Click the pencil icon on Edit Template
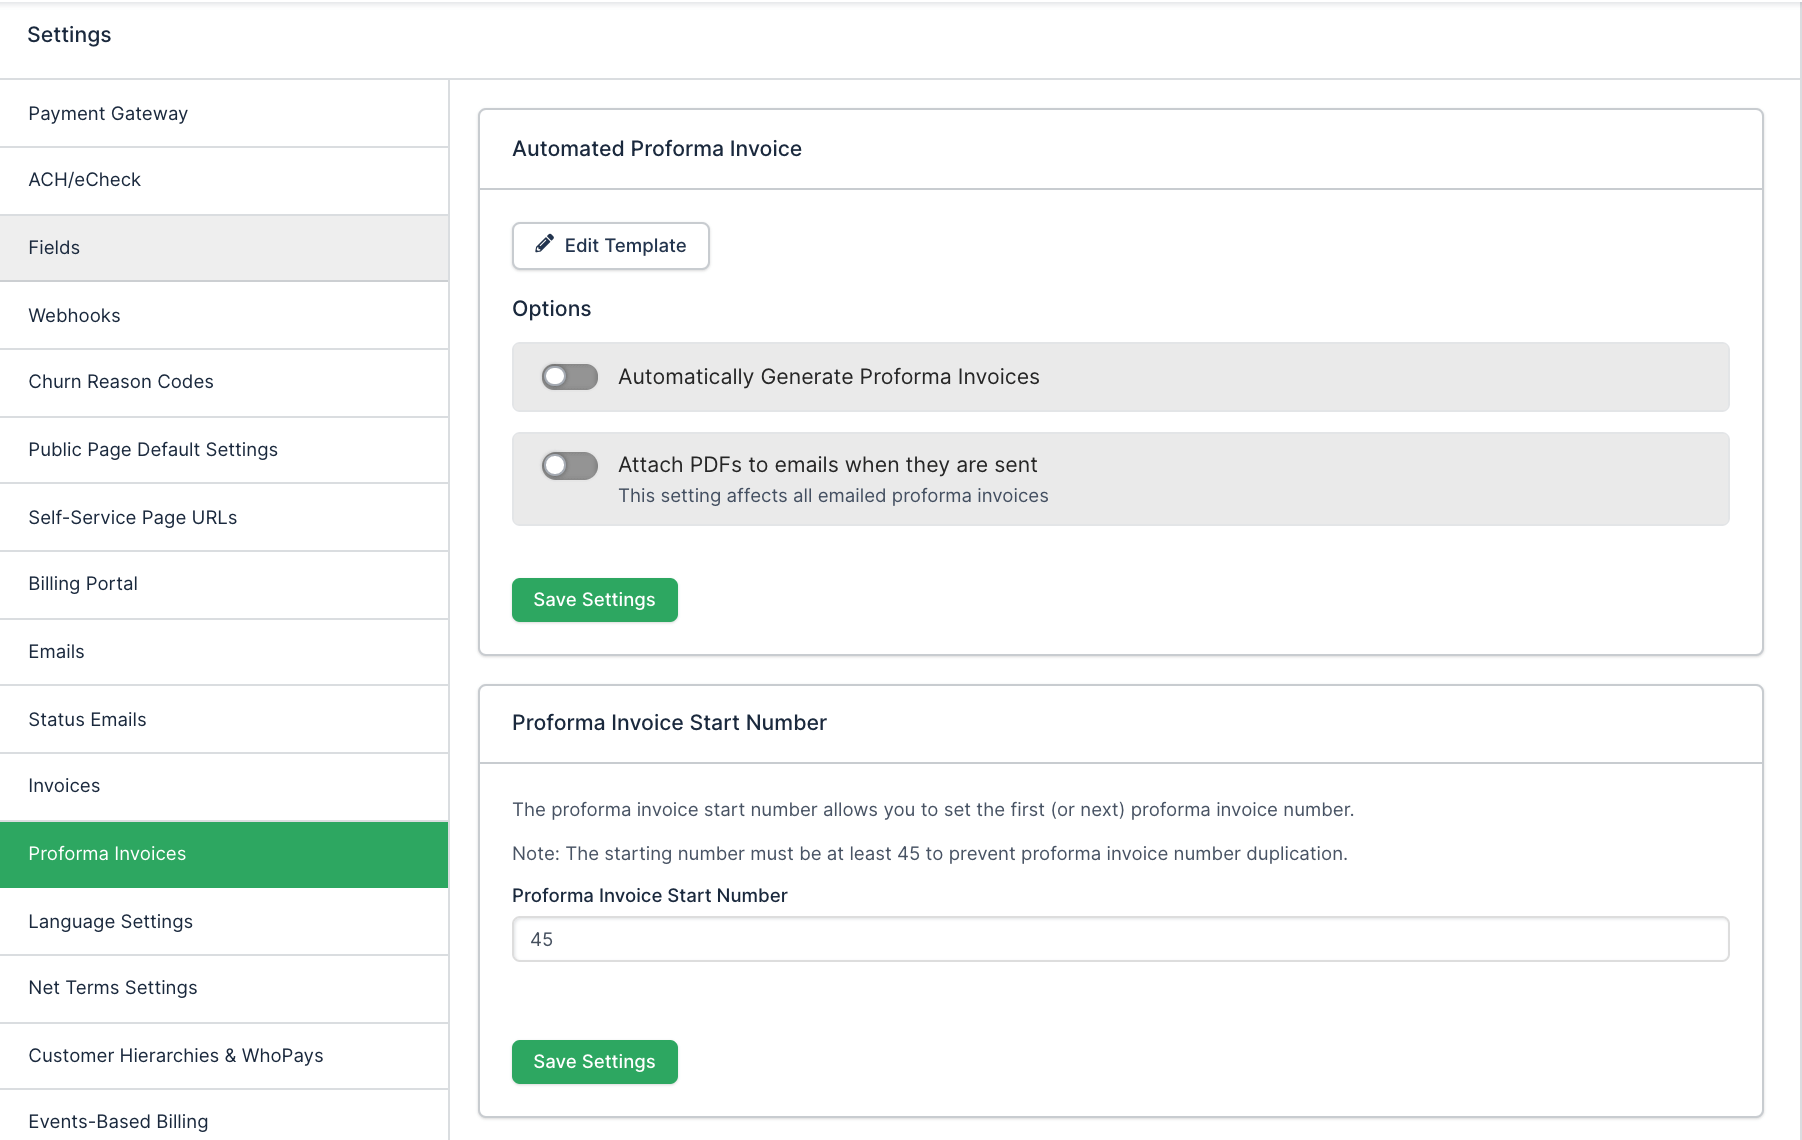This screenshot has height=1140, width=1802. [544, 244]
